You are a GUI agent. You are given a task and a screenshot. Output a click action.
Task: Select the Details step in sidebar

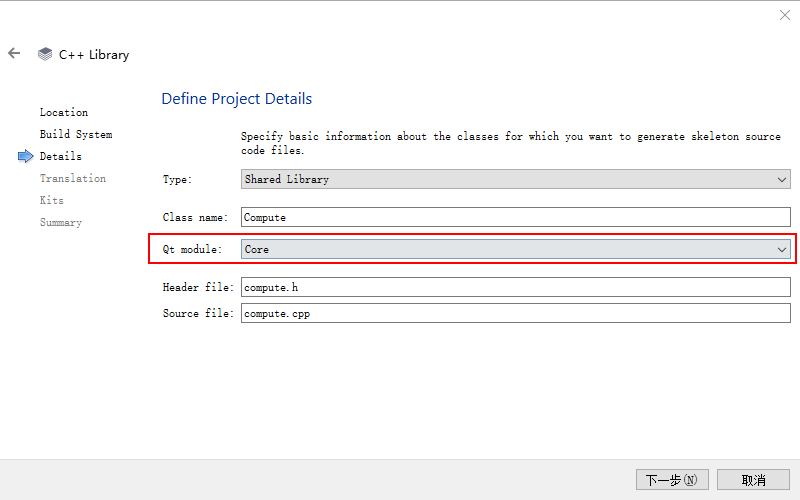tap(61, 156)
